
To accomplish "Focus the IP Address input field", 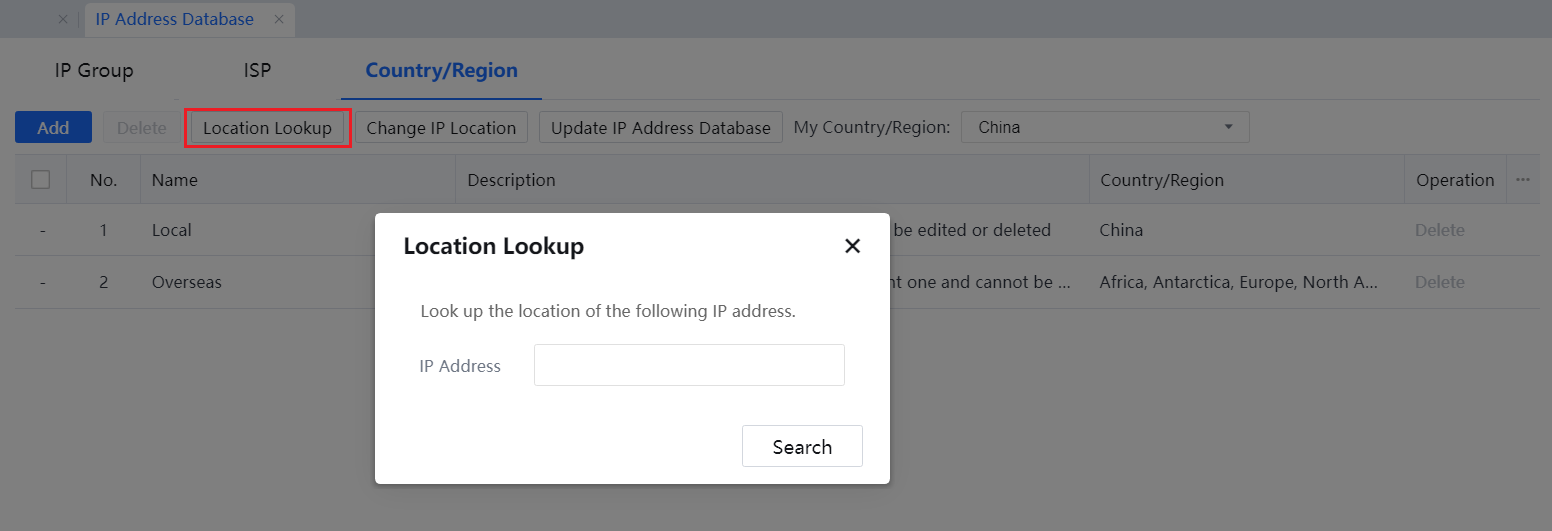I will pyautogui.click(x=689, y=365).
